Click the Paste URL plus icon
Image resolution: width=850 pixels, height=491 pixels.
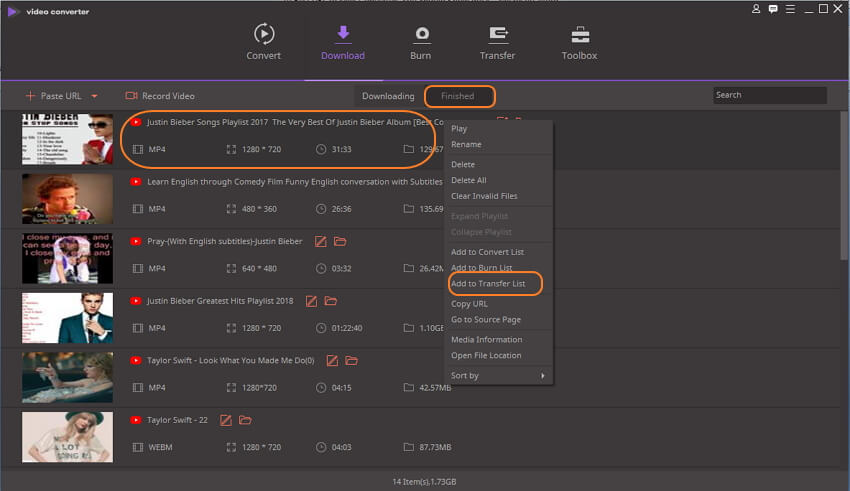click(x=30, y=96)
